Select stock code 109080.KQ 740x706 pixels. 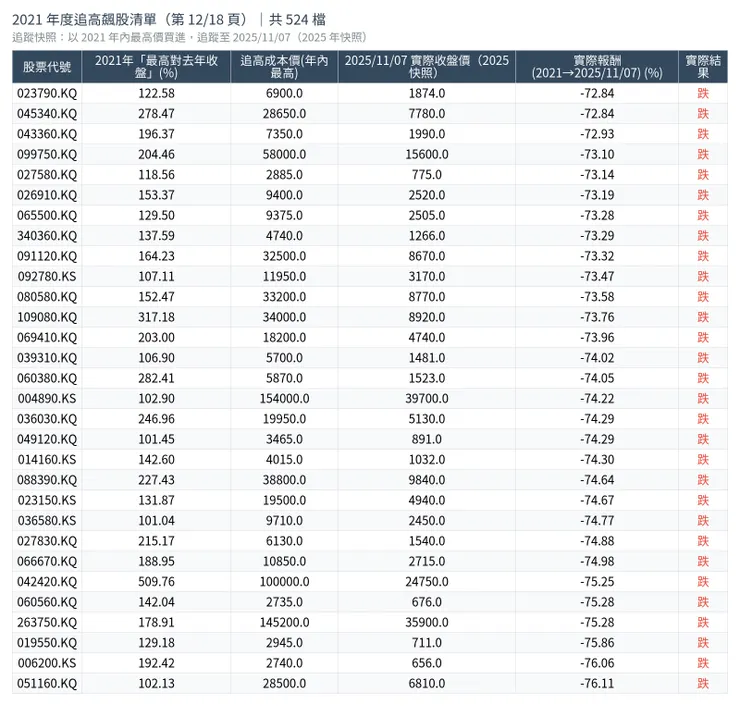coord(47,317)
